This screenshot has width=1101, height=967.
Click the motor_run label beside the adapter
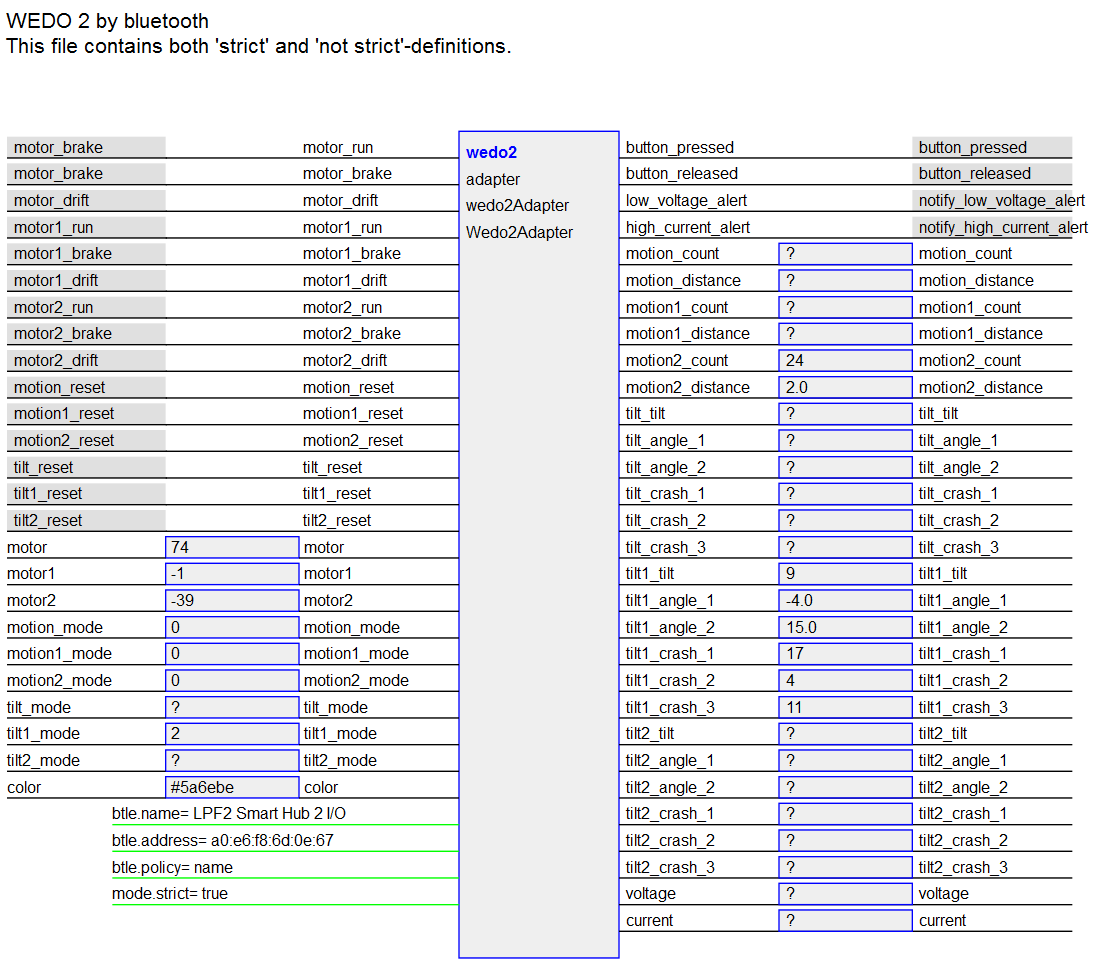click(x=338, y=147)
